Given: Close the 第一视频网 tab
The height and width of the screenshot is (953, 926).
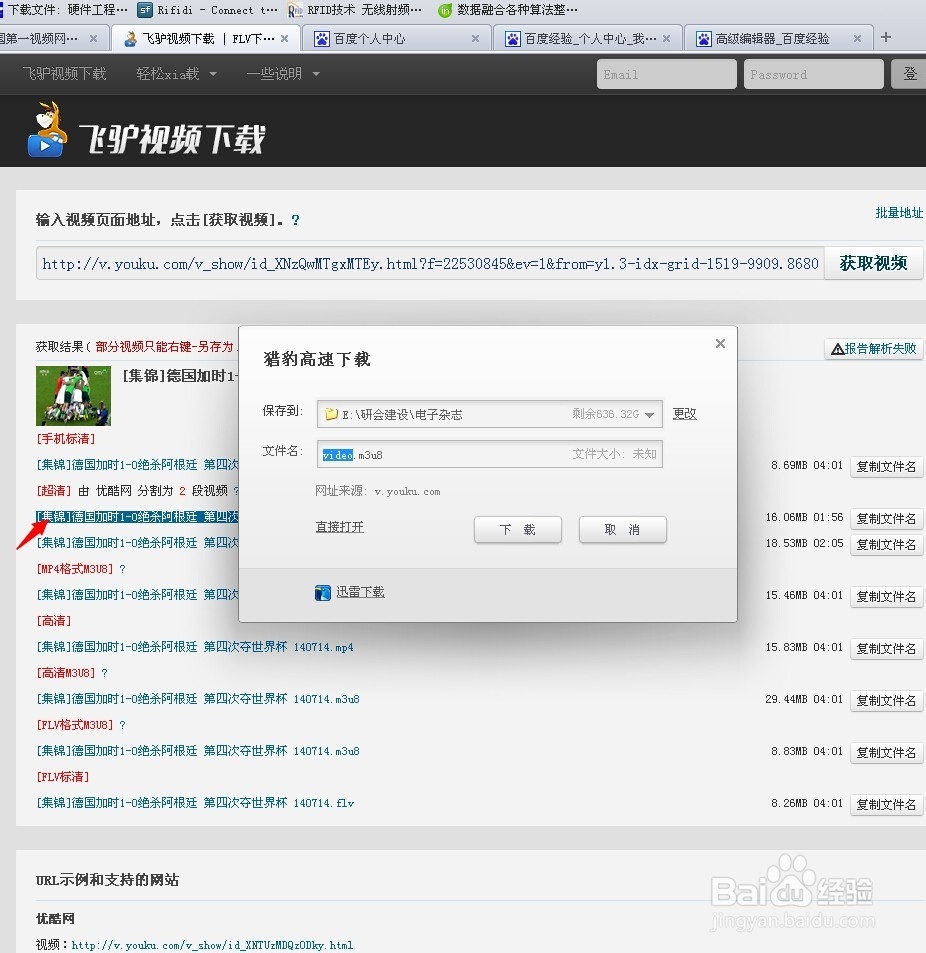Looking at the screenshot, I should tap(93, 38).
